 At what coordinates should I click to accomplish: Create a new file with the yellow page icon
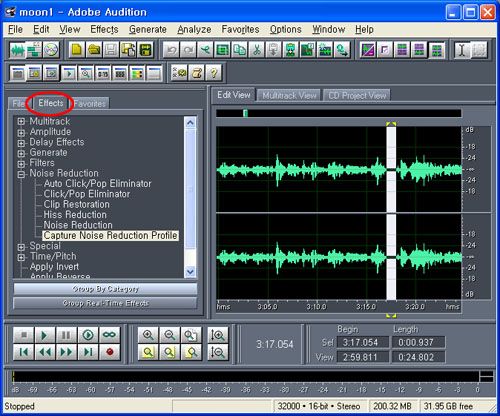(77, 50)
